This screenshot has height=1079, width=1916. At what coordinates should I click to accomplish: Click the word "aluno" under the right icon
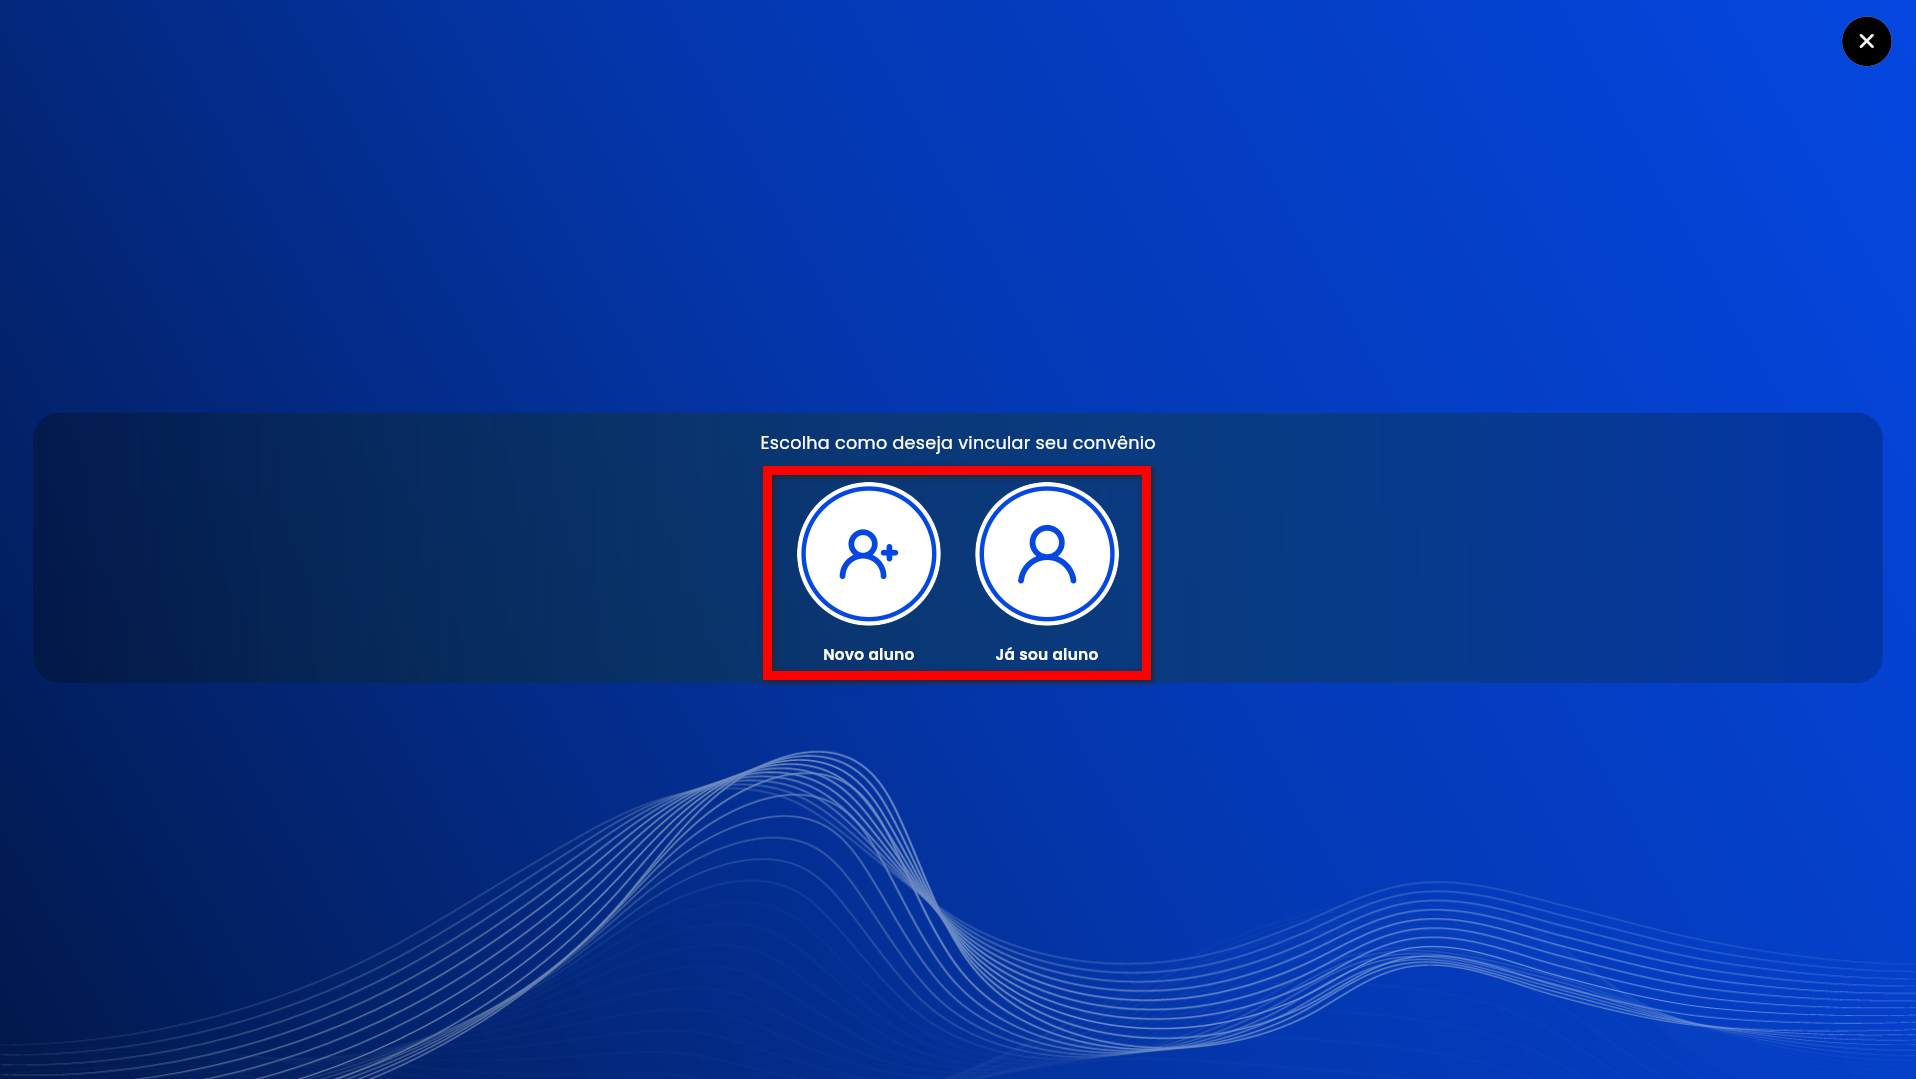[x=1075, y=654]
